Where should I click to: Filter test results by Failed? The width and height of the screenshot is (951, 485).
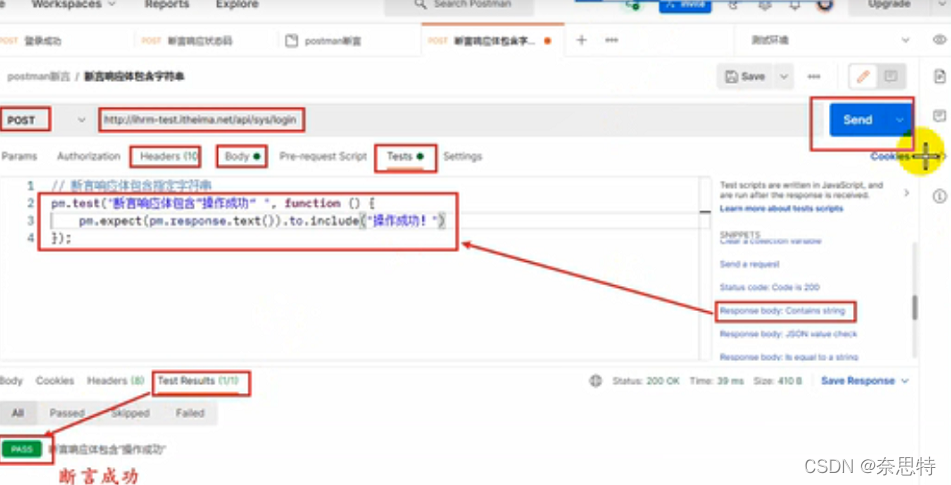(190, 413)
